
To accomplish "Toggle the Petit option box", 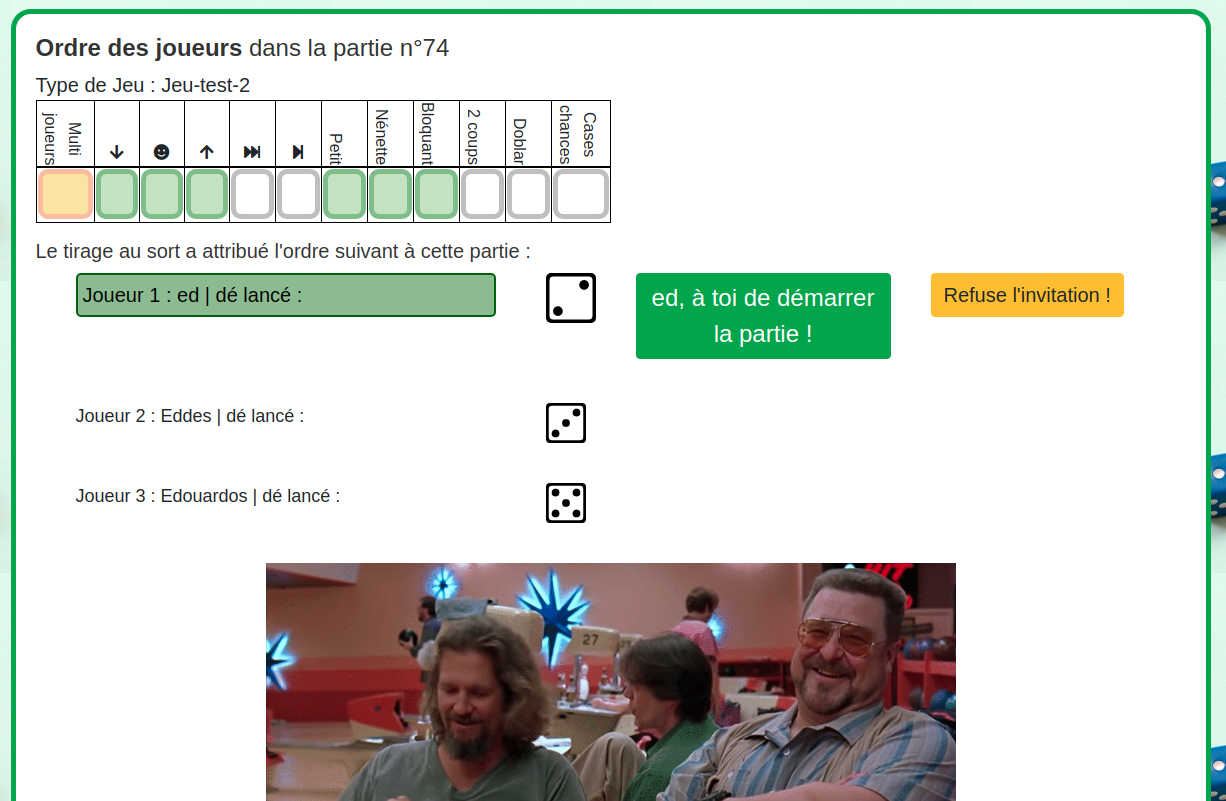I will pos(345,194).
